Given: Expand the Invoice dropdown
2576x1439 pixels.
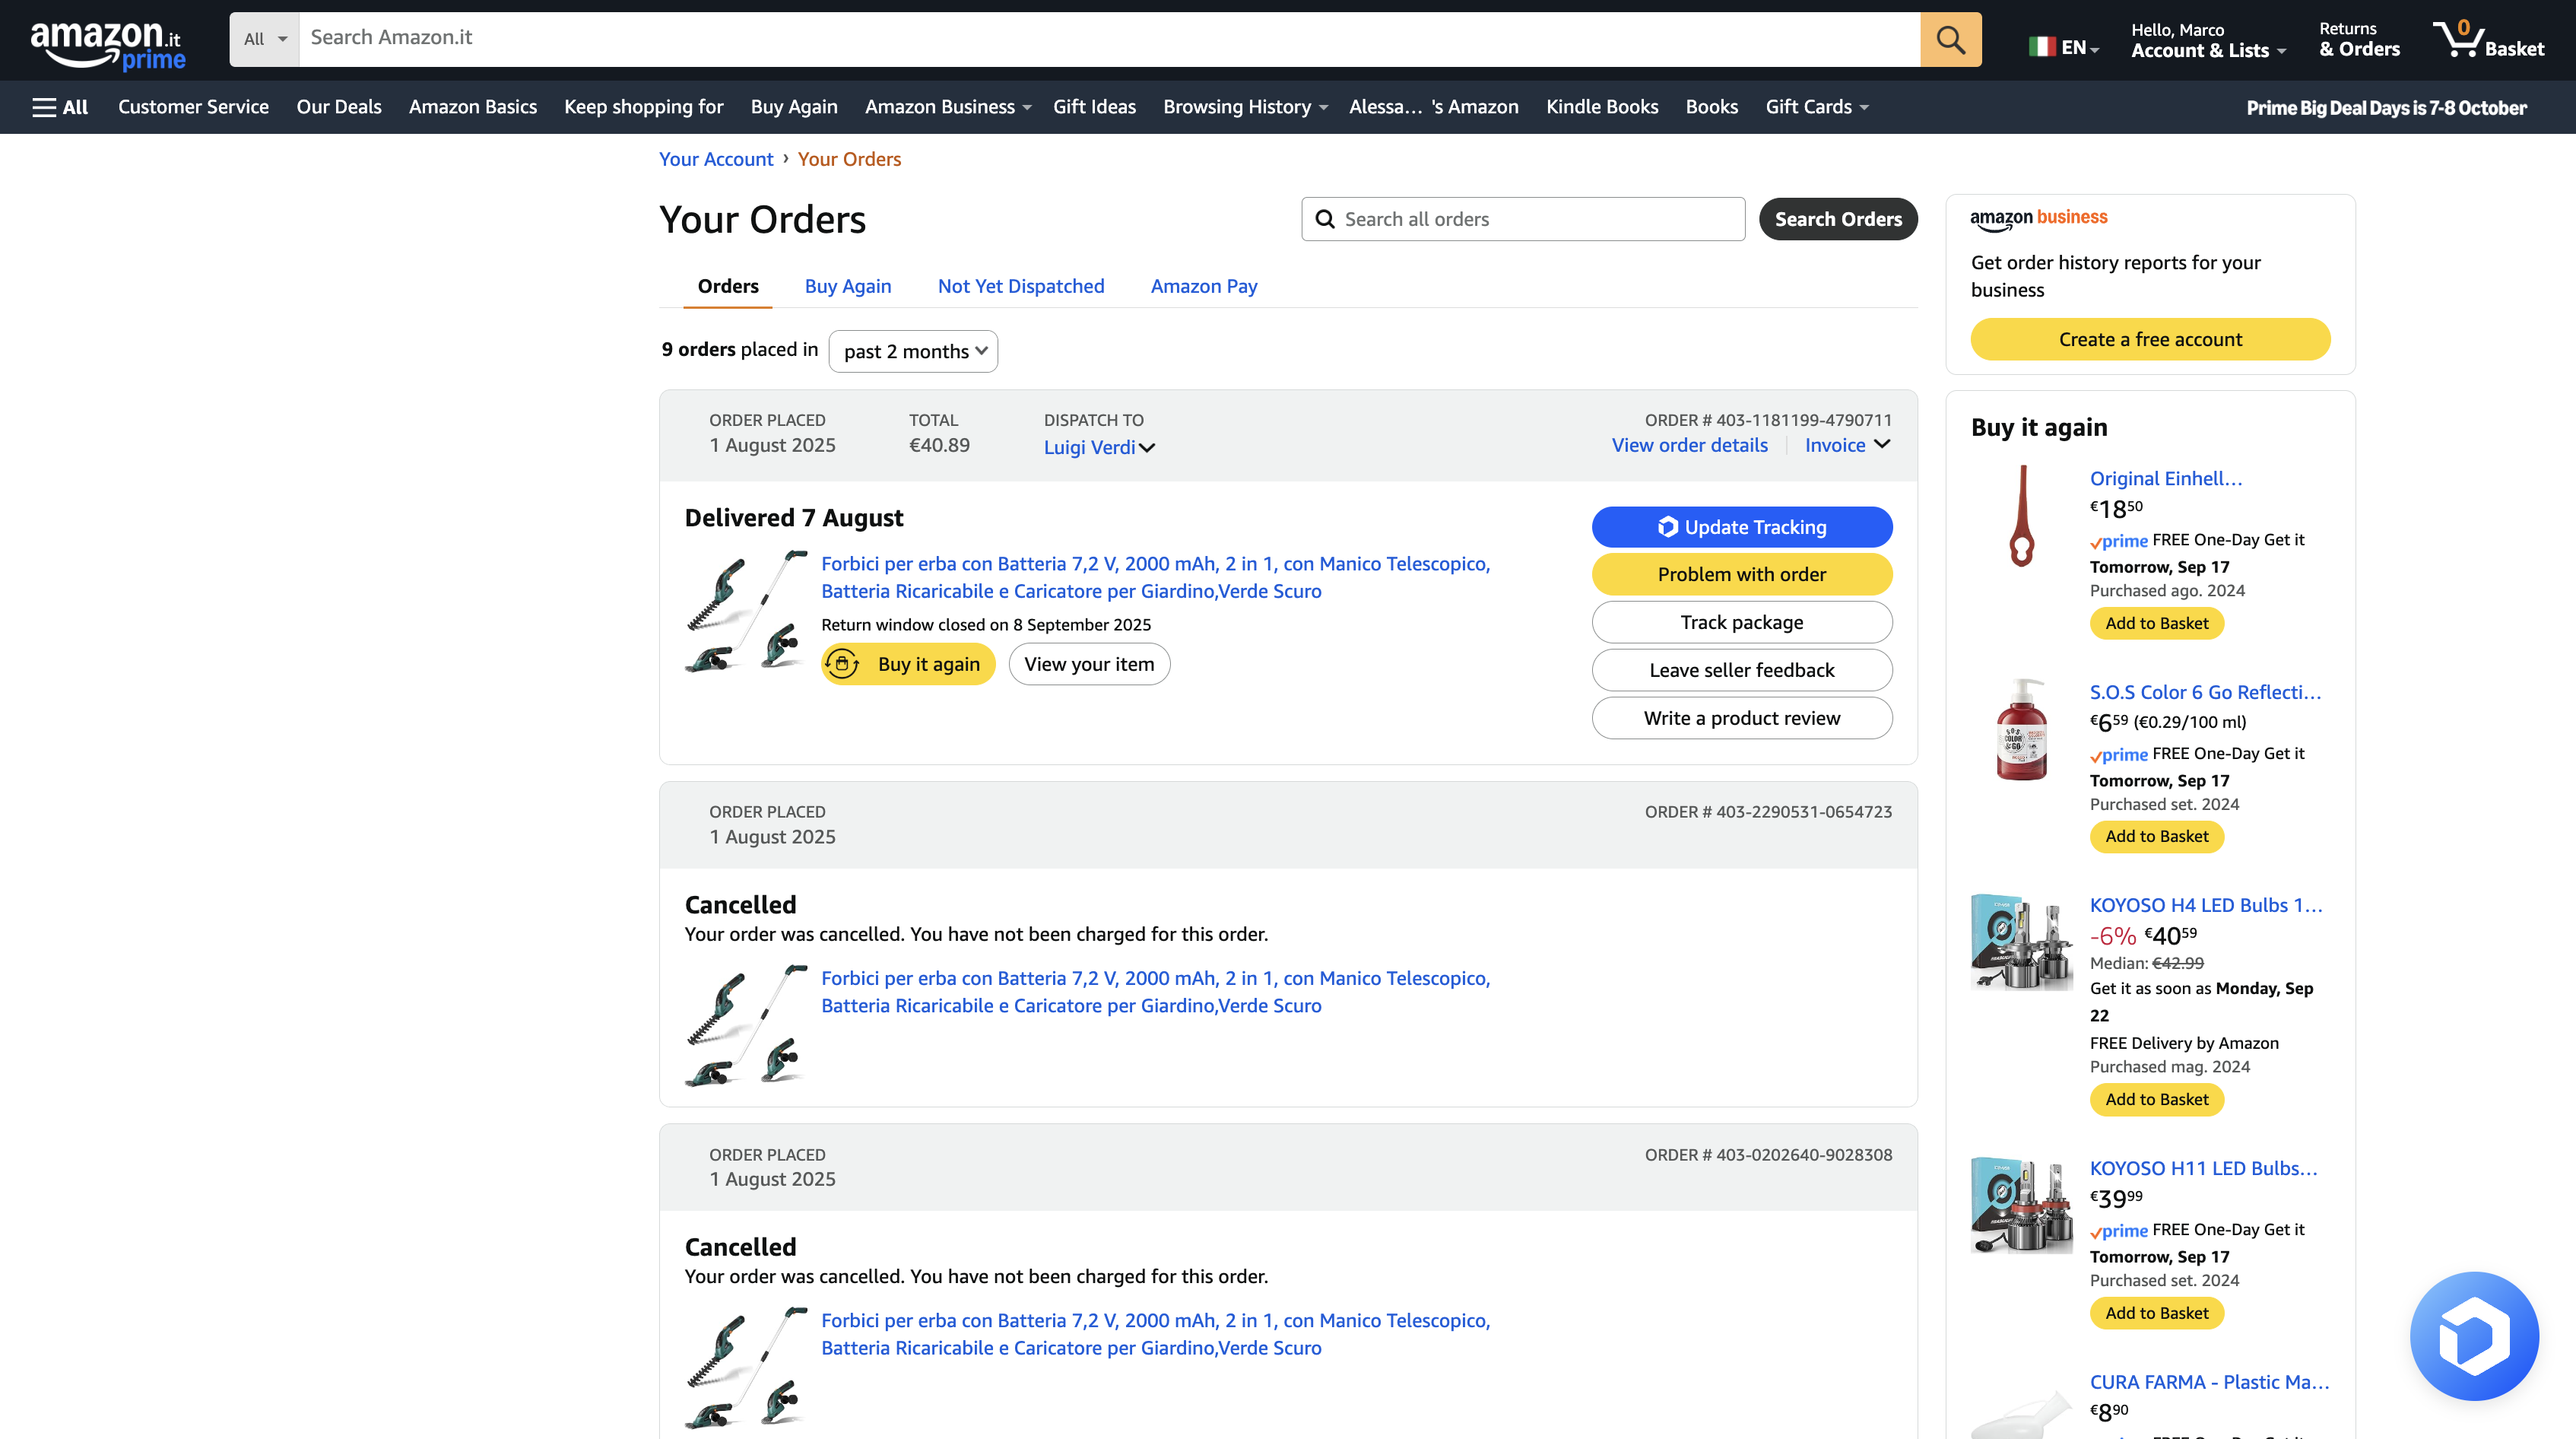Looking at the screenshot, I should tap(1847, 445).
